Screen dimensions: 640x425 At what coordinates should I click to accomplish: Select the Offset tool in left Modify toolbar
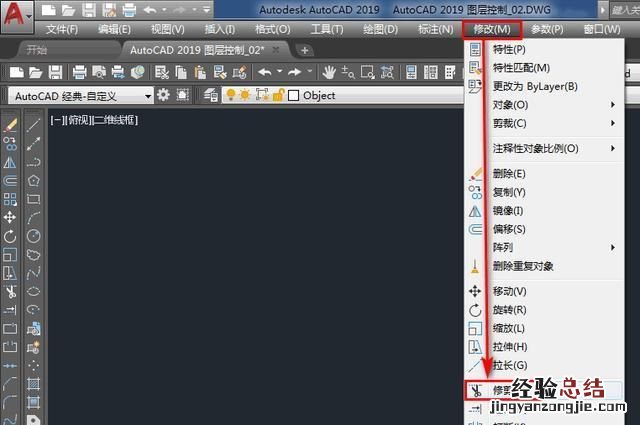(x=10, y=181)
